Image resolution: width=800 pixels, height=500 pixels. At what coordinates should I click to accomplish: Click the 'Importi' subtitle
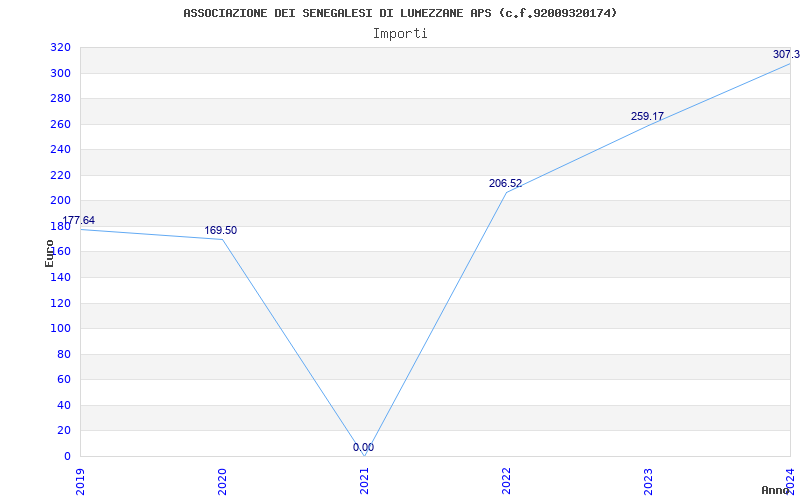(400, 34)
